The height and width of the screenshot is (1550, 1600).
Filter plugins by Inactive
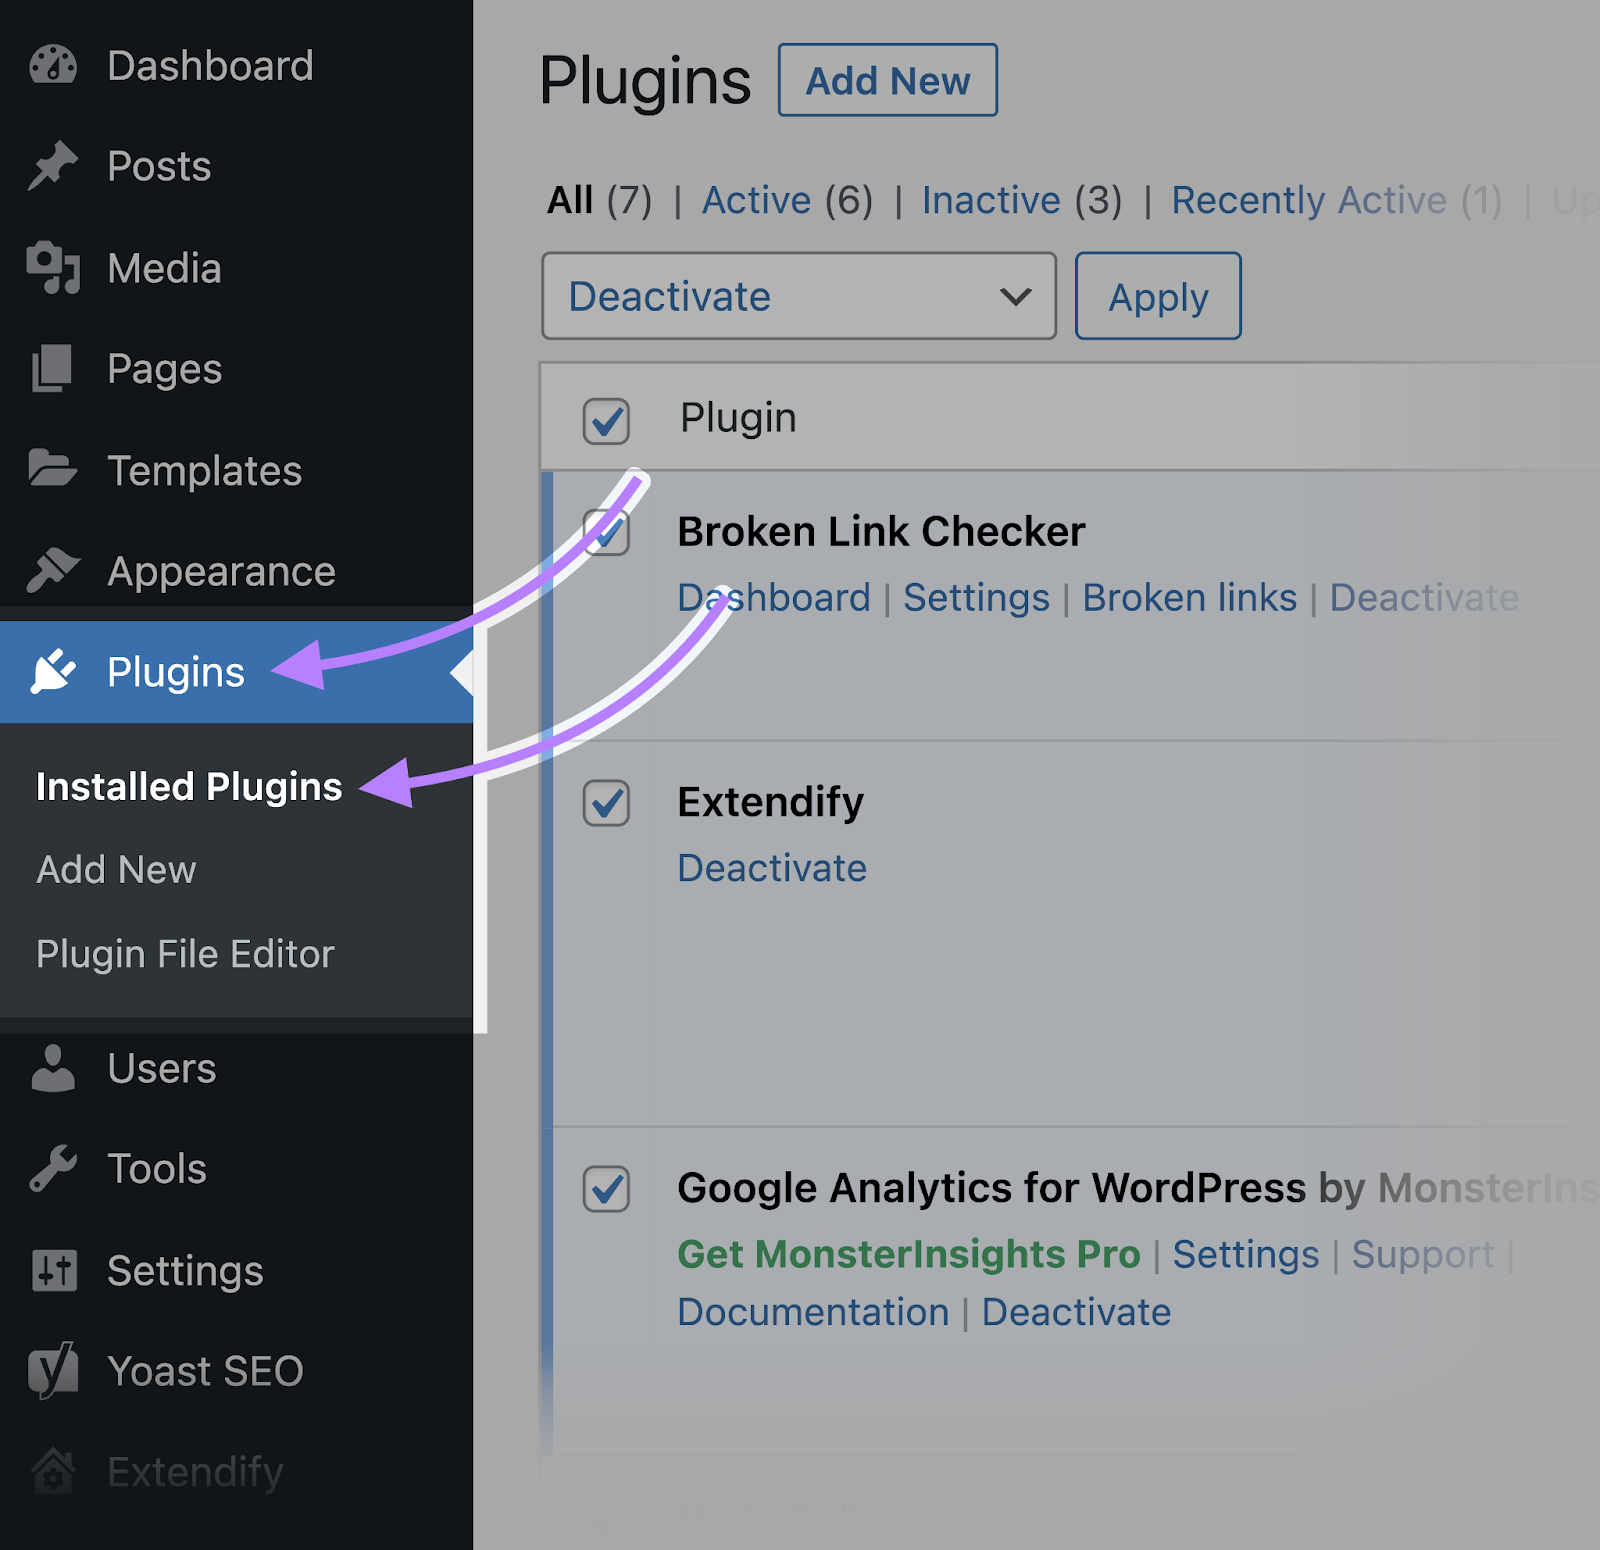click(990, 201)
